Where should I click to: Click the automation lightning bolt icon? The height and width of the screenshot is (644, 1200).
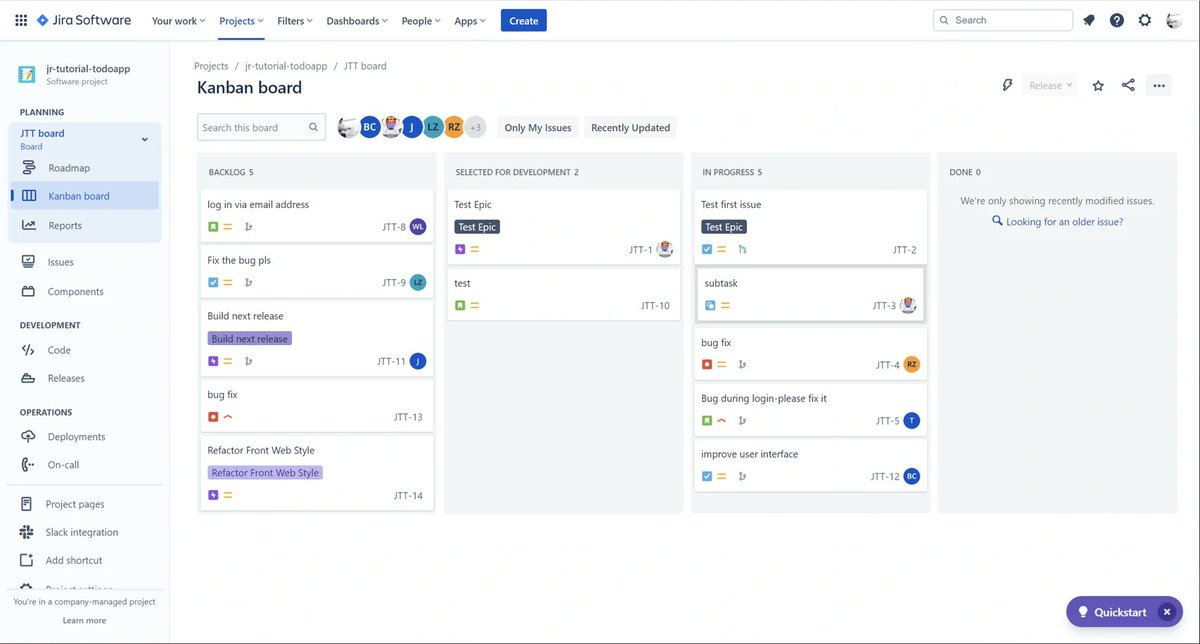[x=1008, y=85]
